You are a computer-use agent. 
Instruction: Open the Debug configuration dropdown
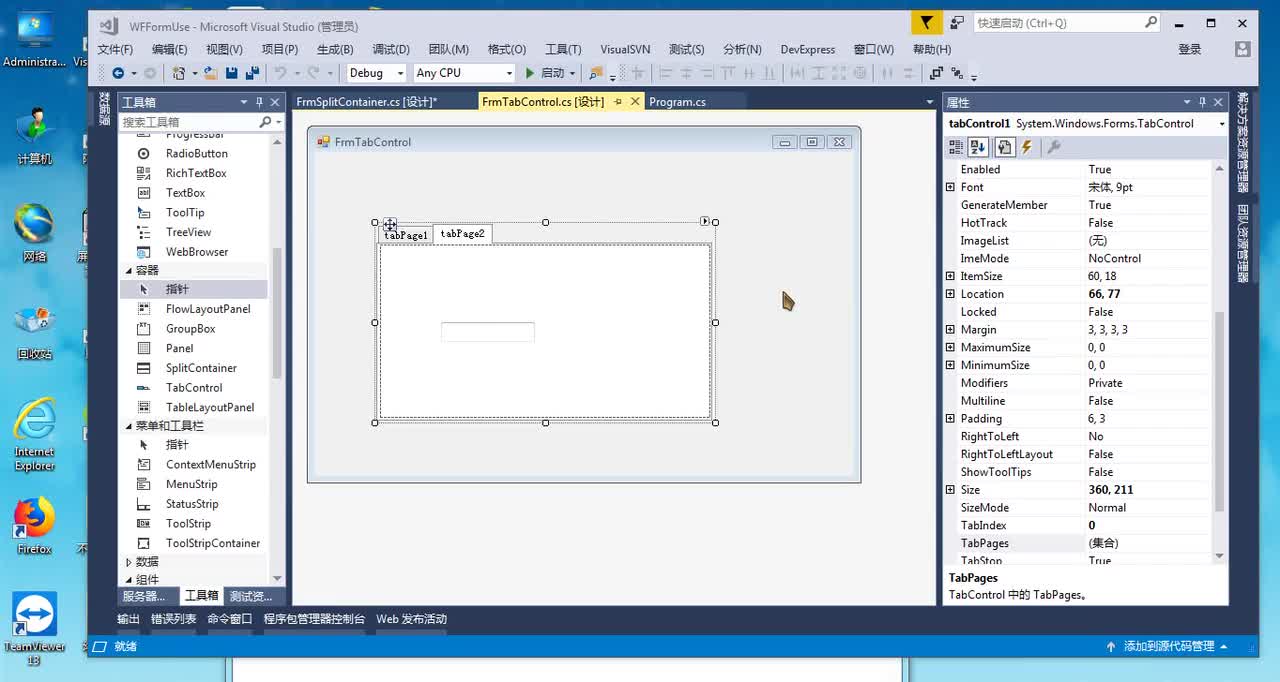(400, 73)
